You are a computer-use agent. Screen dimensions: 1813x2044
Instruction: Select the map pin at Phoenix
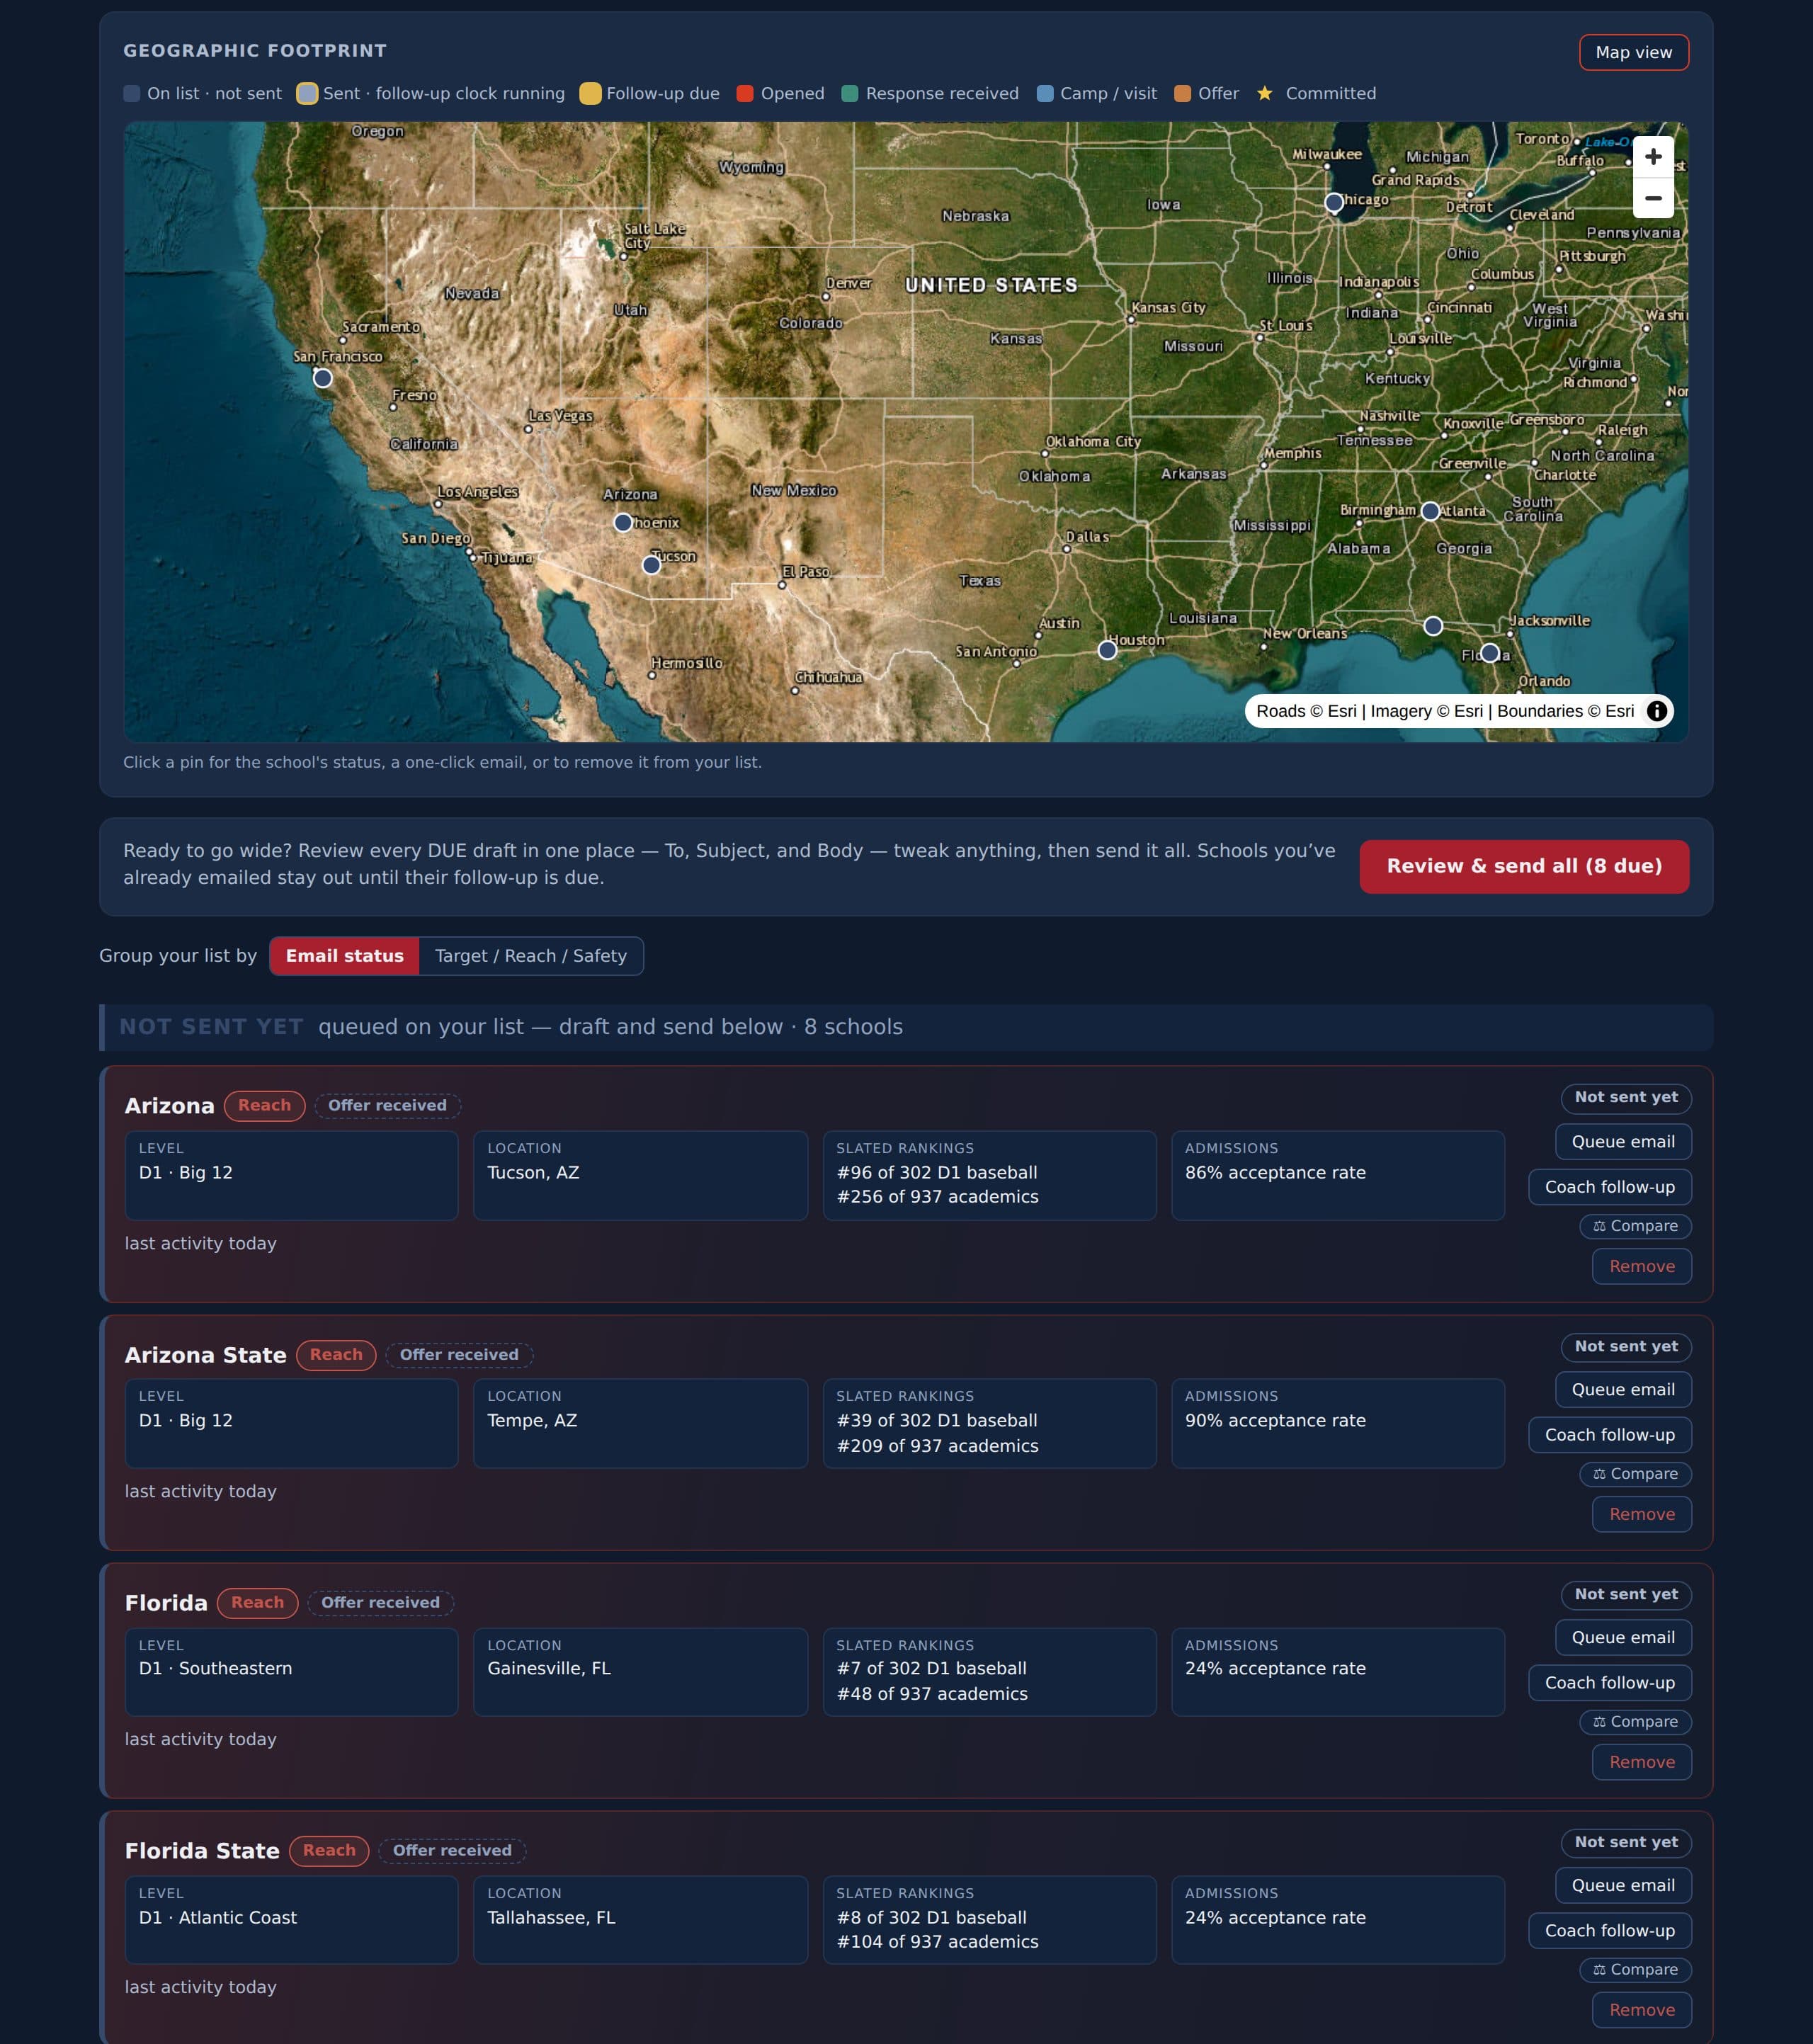click(x=623, y=522)
